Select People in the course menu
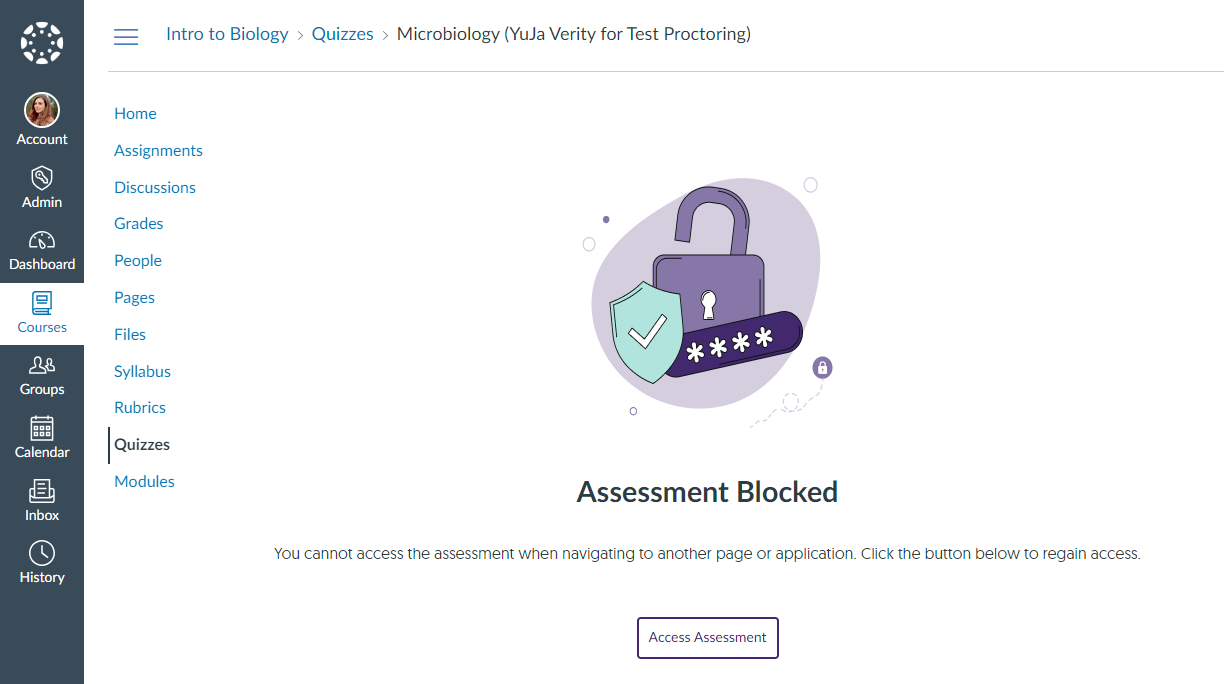1224x684 pixels. click(x=138, y=261)
